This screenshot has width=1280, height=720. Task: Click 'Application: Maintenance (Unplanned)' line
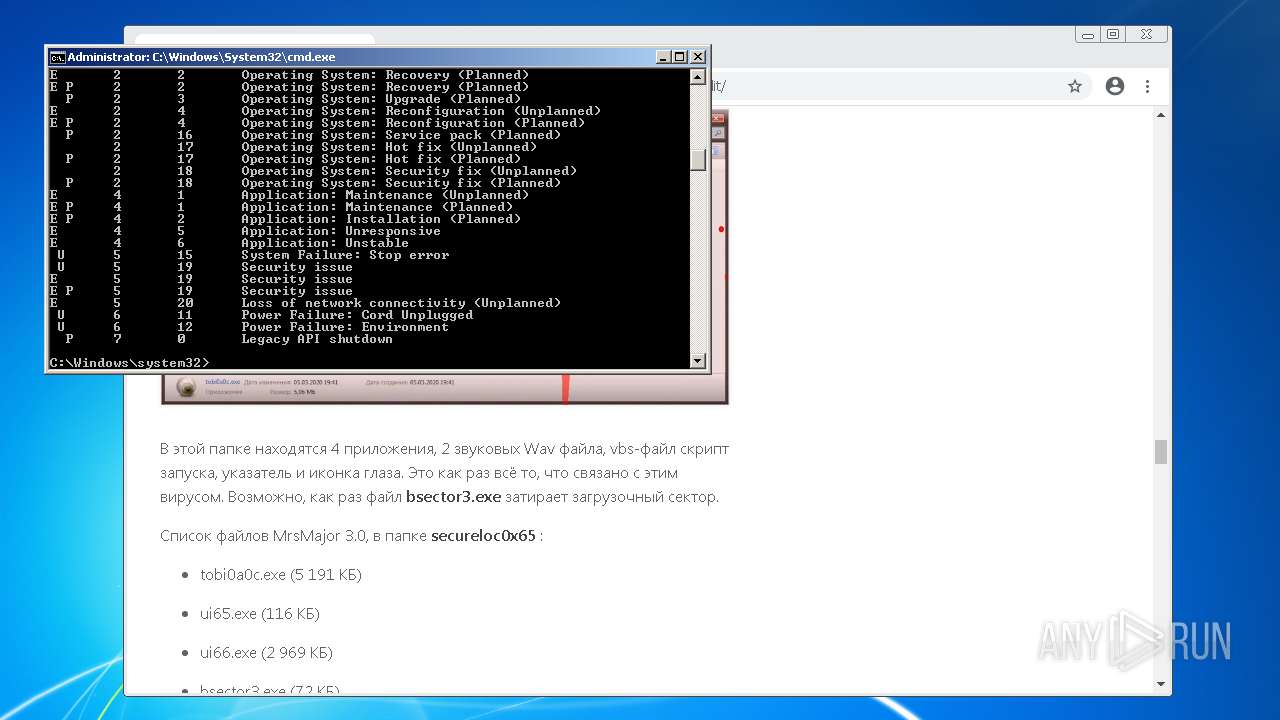point(385,195)
